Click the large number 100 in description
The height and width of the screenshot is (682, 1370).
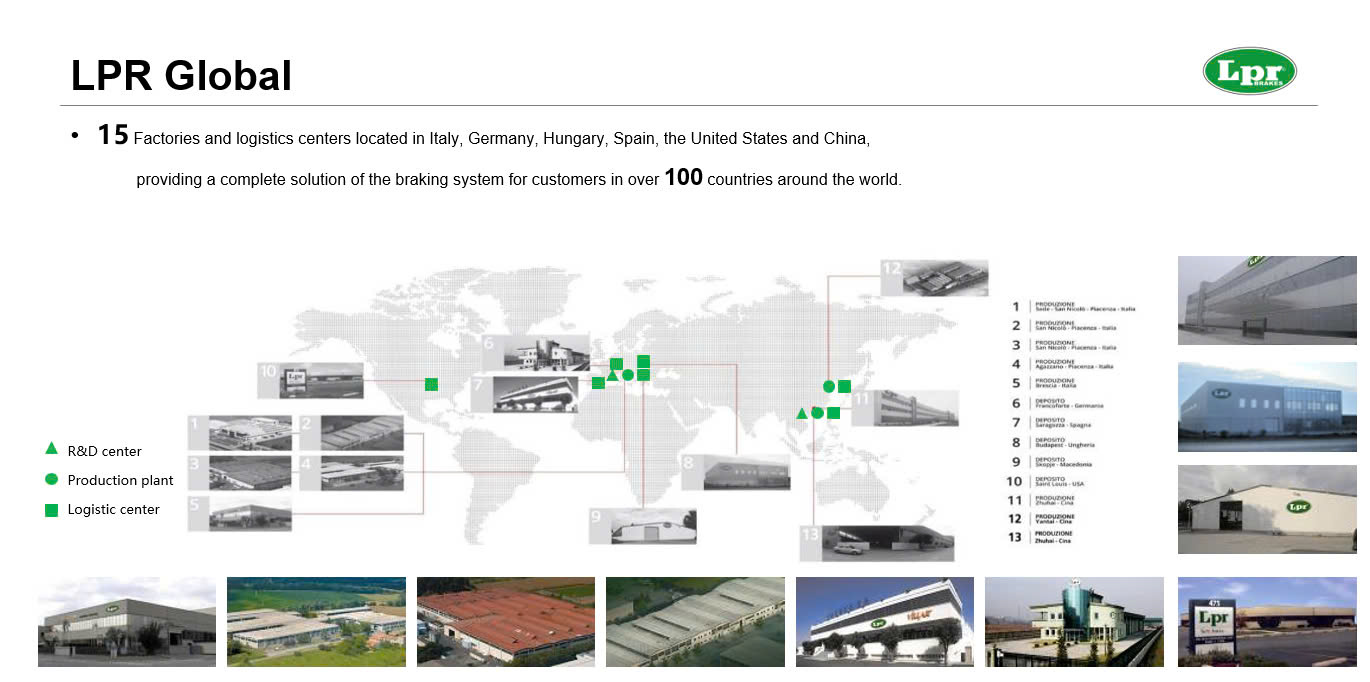tap(683, 178)
